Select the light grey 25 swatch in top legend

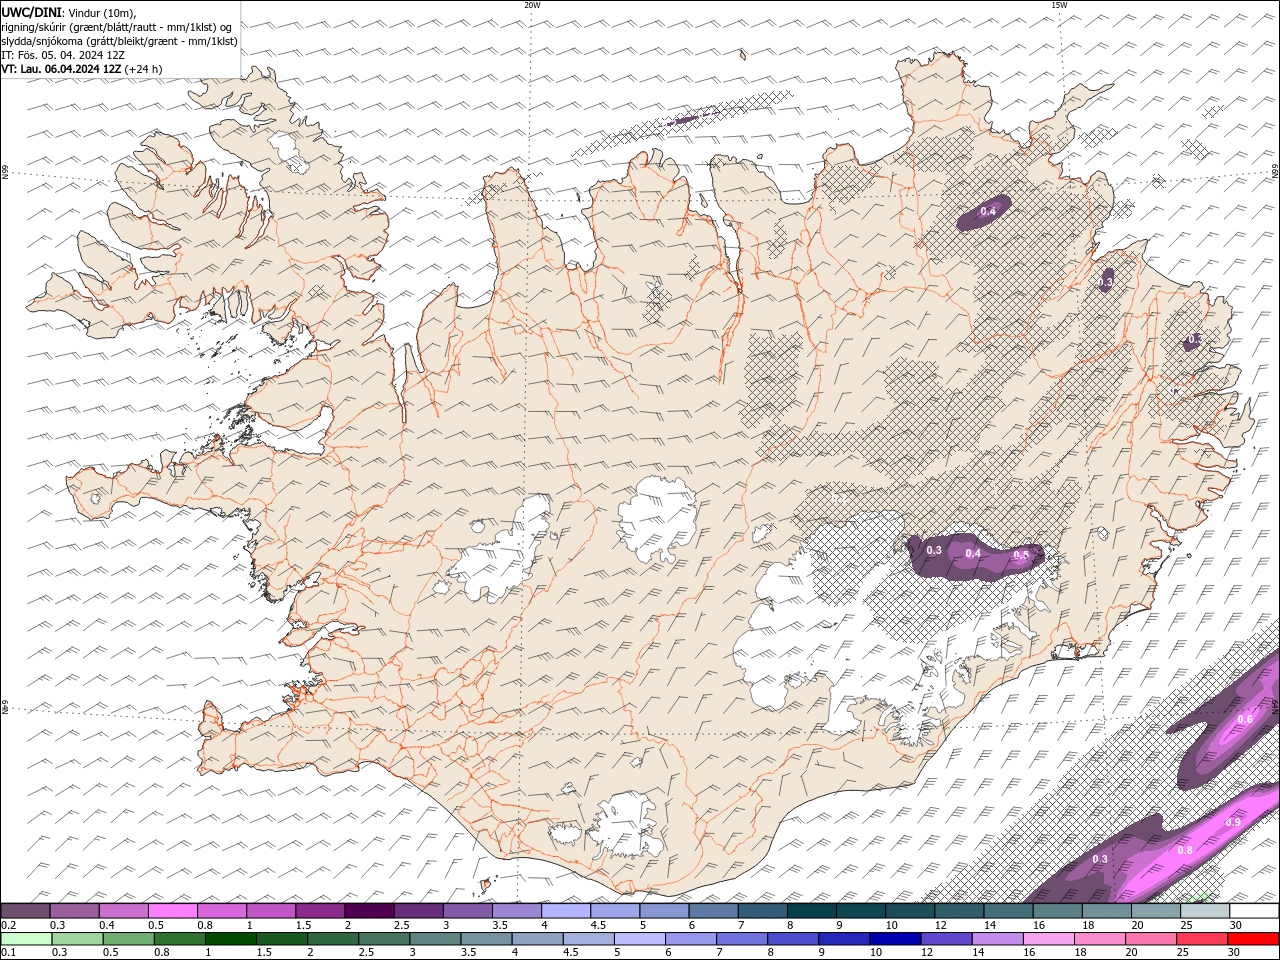click(1205, 911)
